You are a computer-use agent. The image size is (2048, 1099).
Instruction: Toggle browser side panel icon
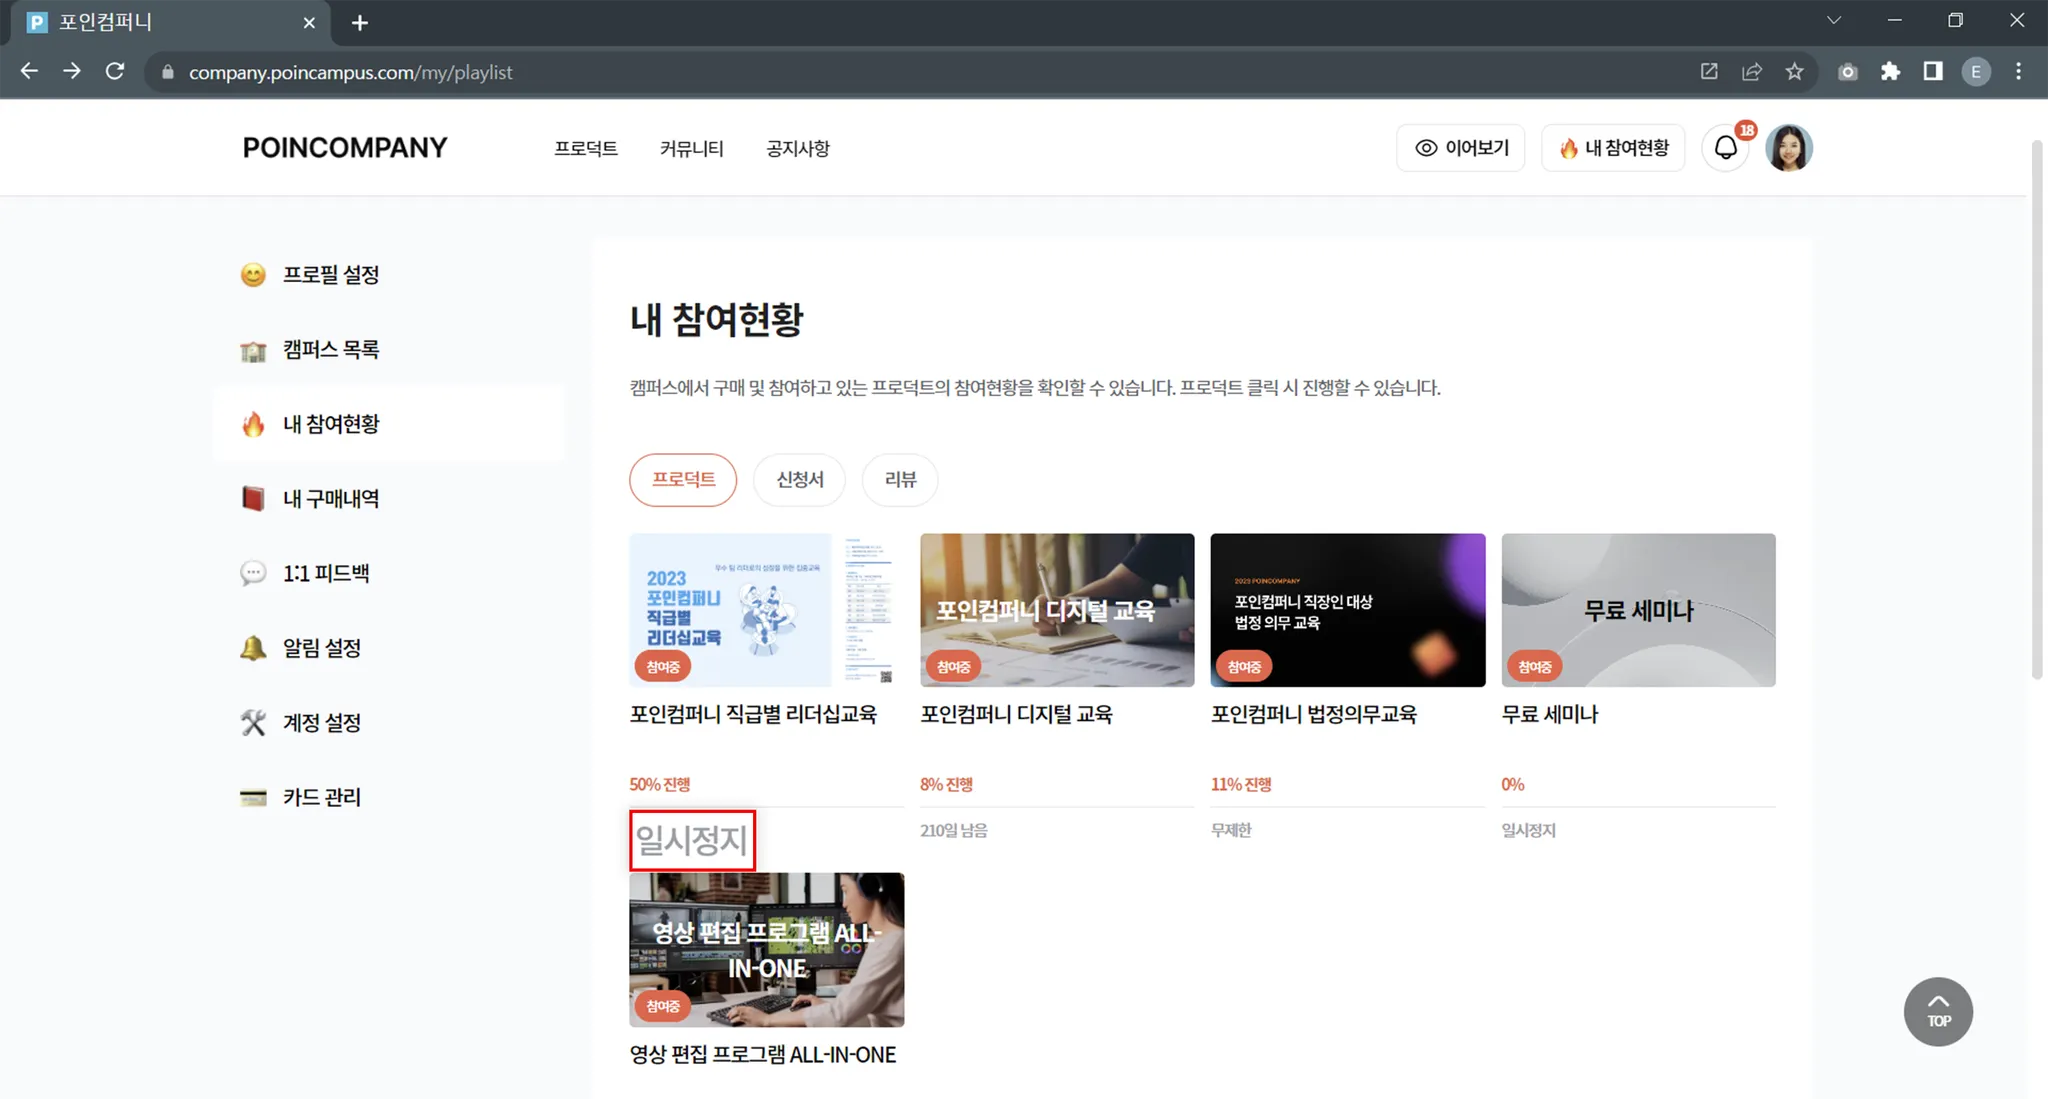pos(1932,72)
